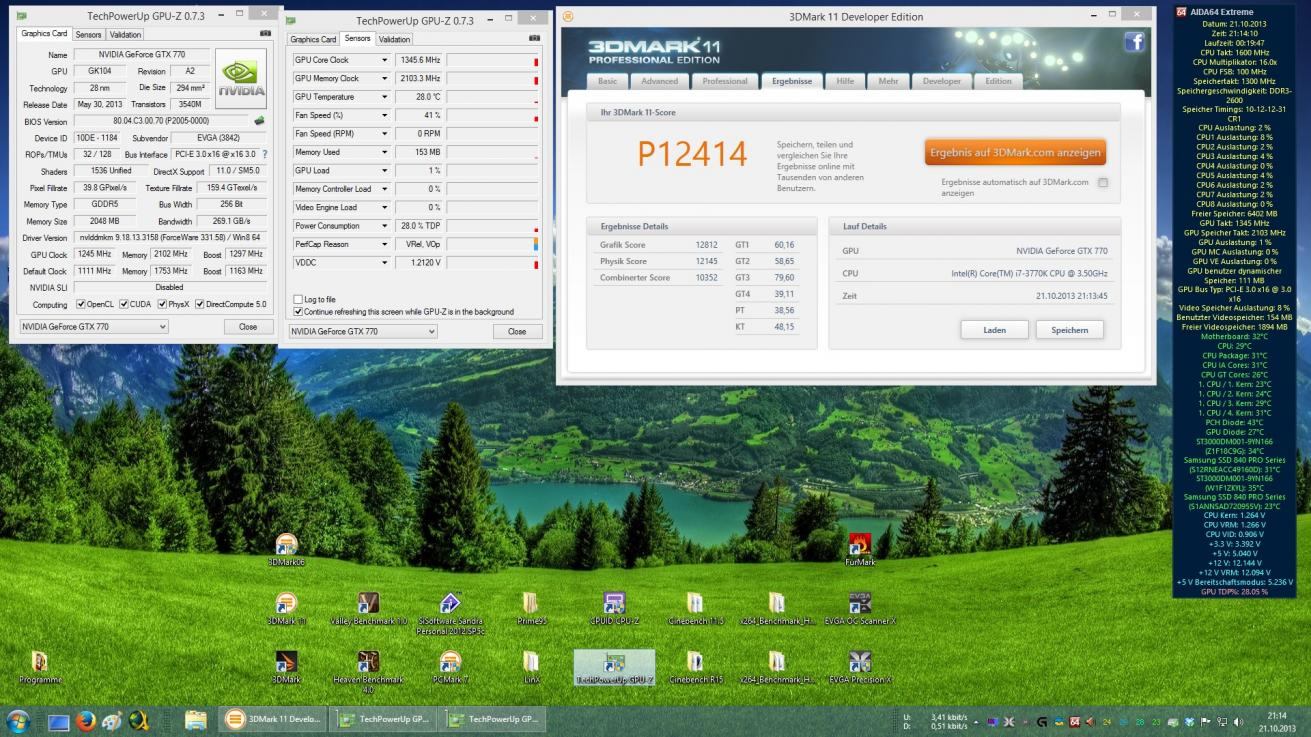
Task: Open the Fan Speed (%) sensor dropdown
Action: [x=384, y=115]
